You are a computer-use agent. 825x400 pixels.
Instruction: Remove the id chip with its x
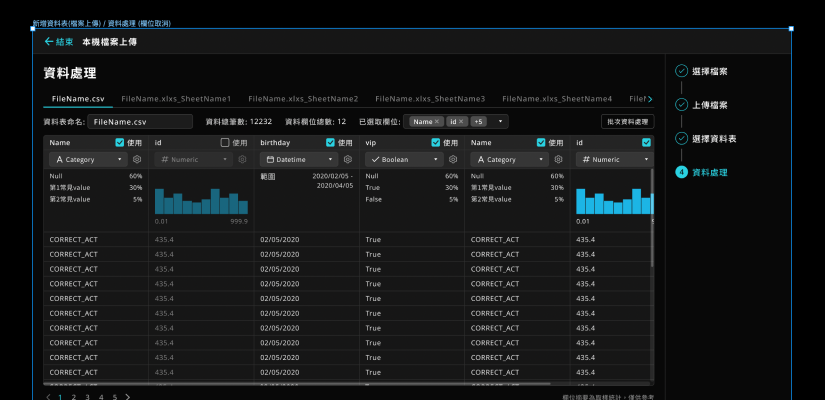pos(461,122)
